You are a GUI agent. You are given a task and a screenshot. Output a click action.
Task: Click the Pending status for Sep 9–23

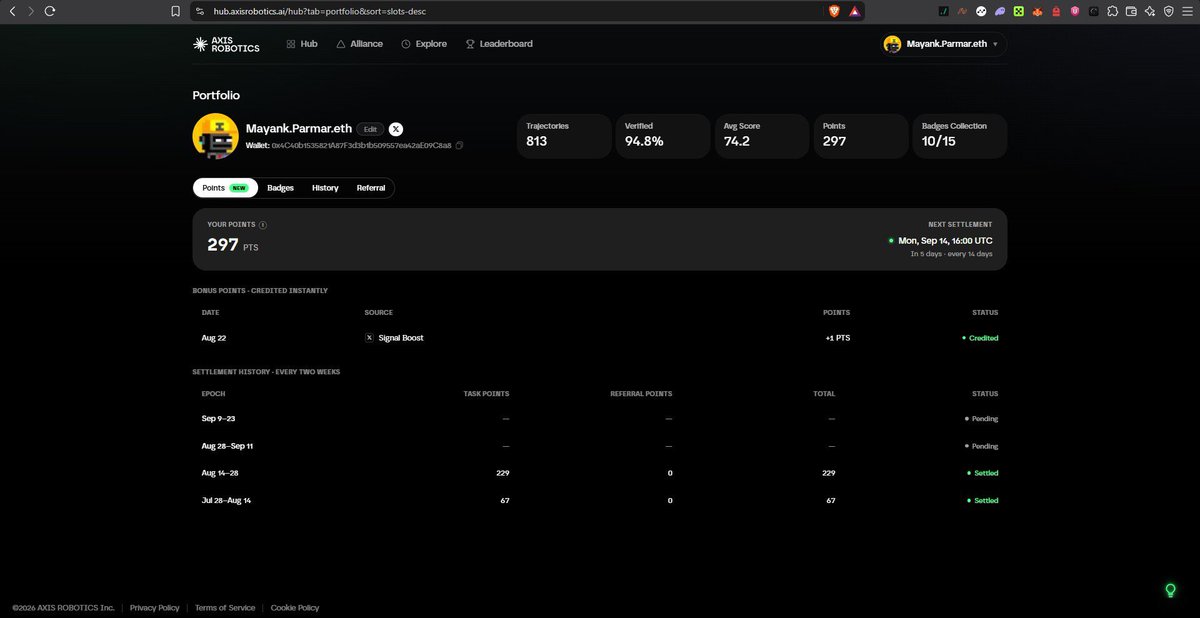click(981, 419)
